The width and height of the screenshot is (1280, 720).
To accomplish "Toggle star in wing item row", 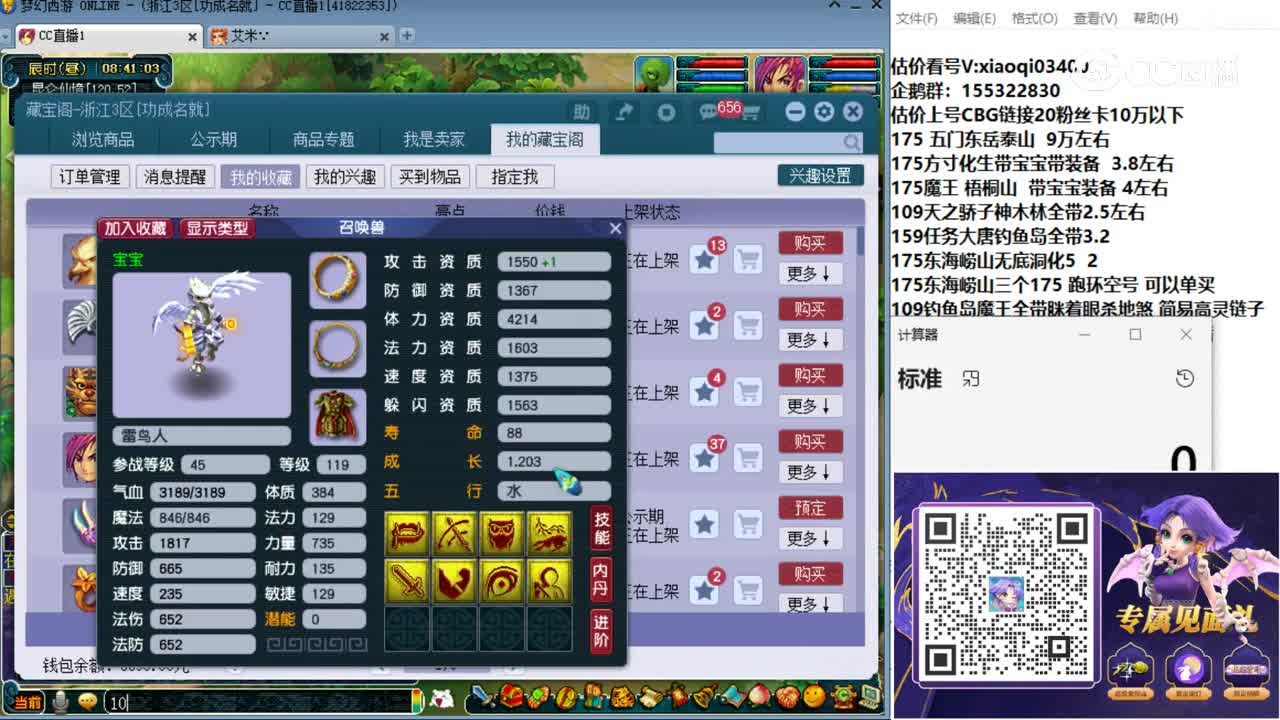I will coord(705,327).
